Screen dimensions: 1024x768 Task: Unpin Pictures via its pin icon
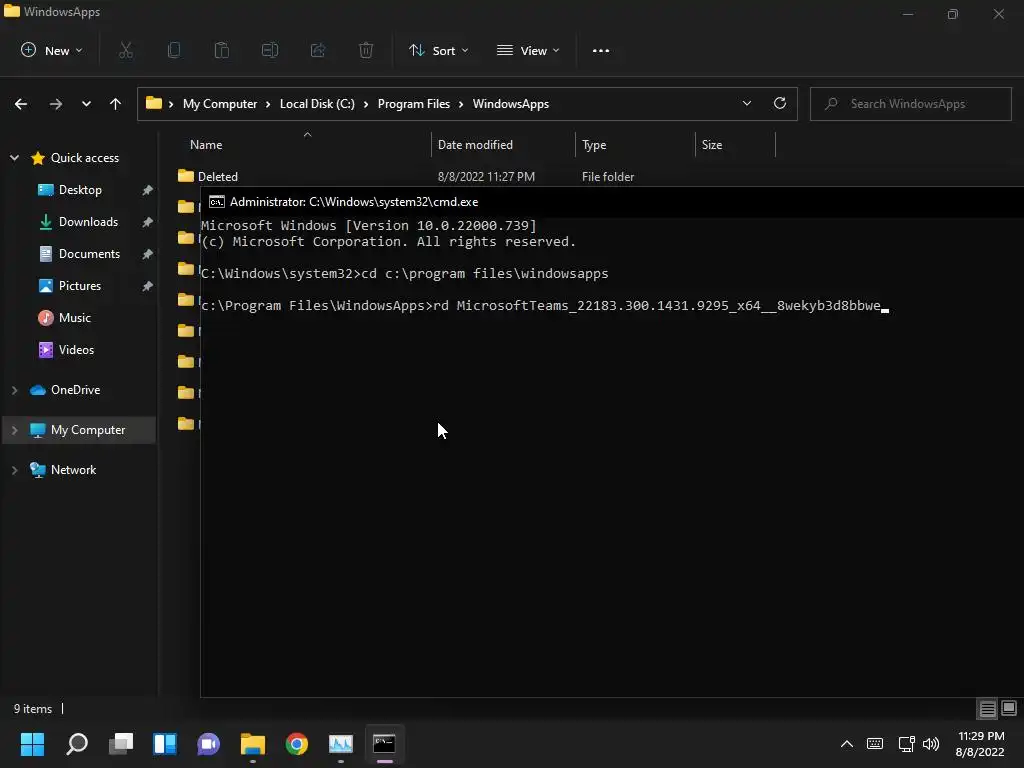[148, 286]
